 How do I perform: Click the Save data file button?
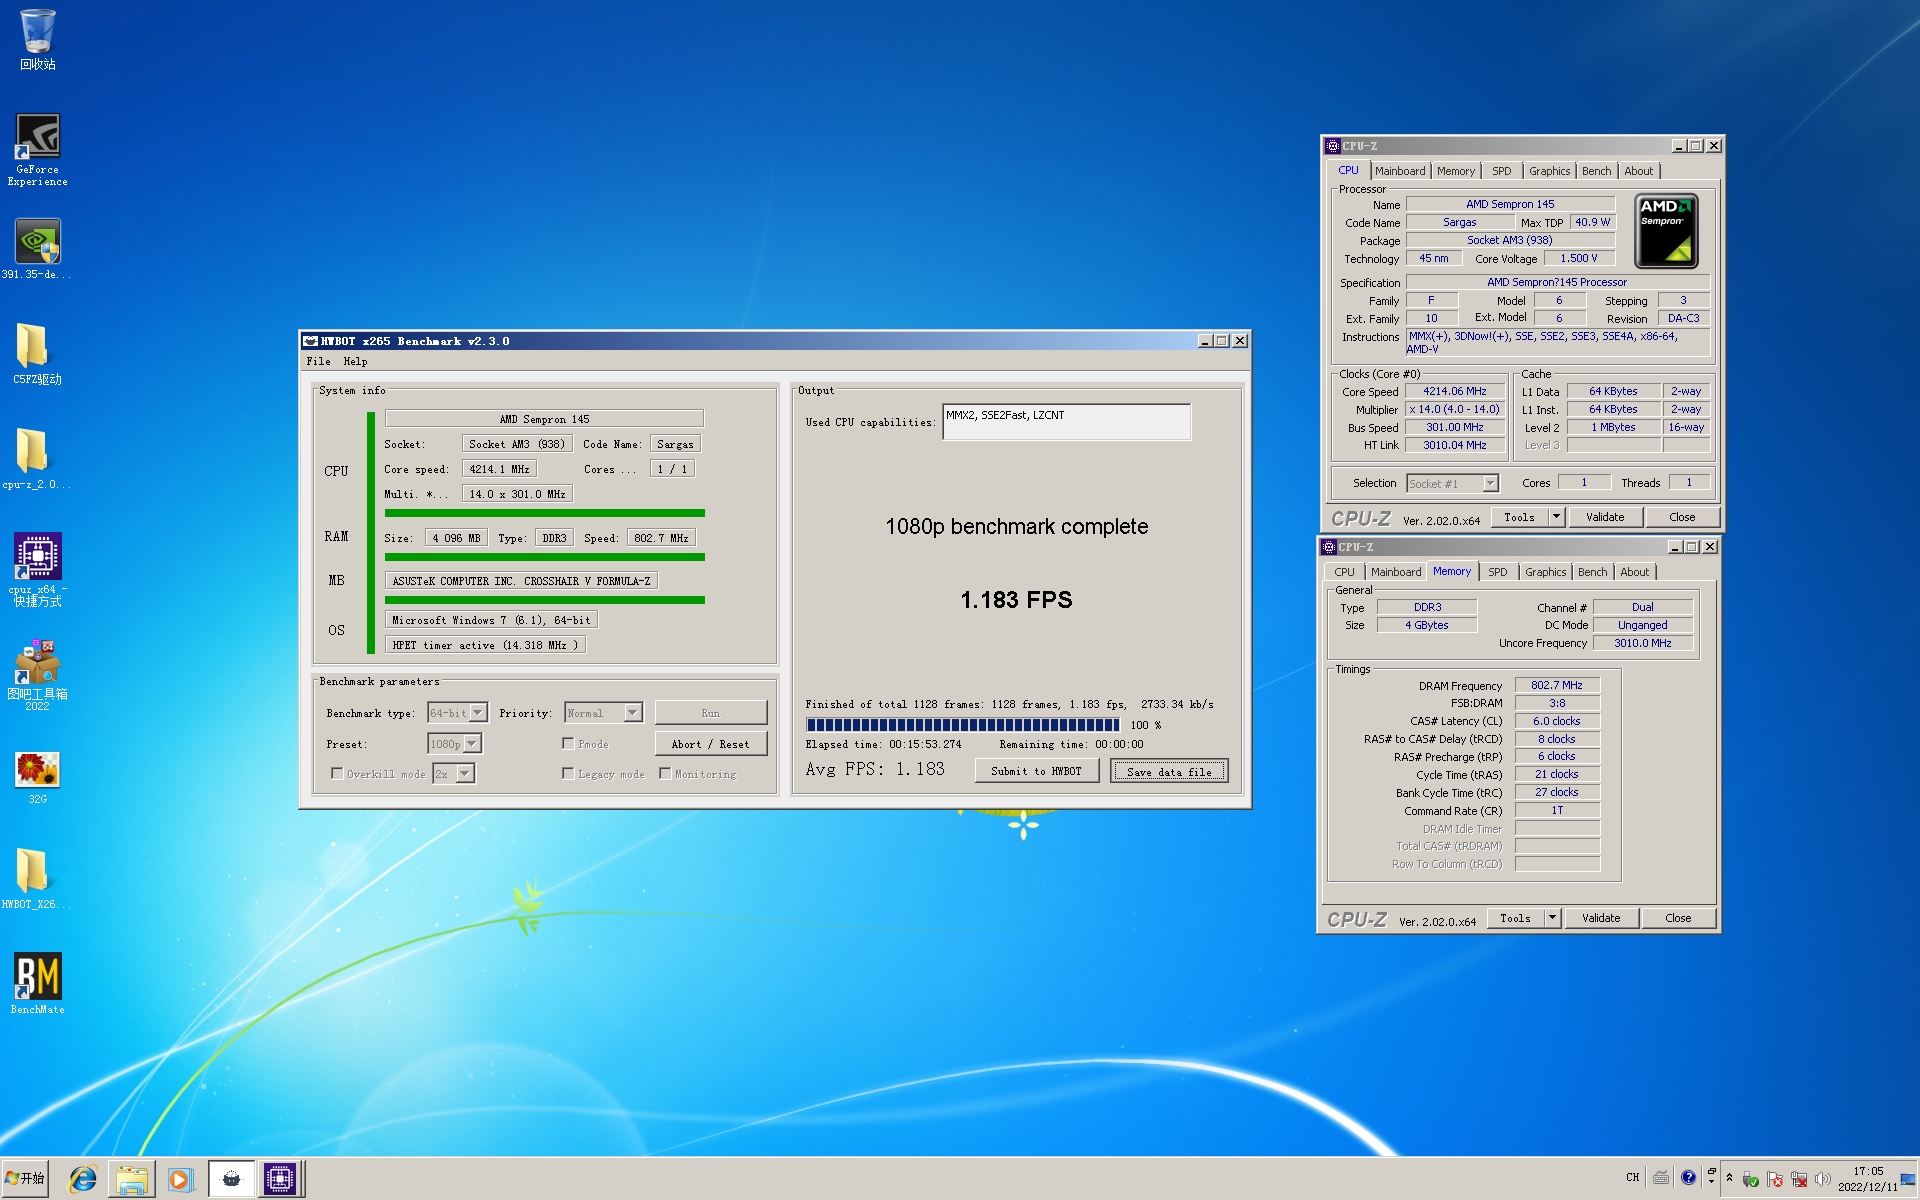click(1169, 771)
